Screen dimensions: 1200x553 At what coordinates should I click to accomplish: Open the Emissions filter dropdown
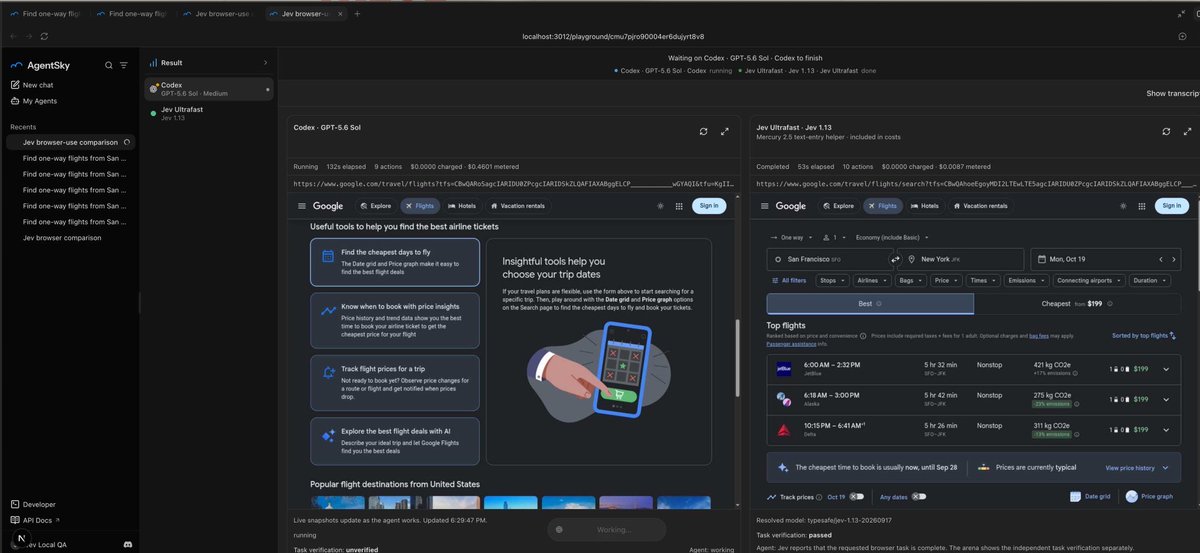[1026, 281]
